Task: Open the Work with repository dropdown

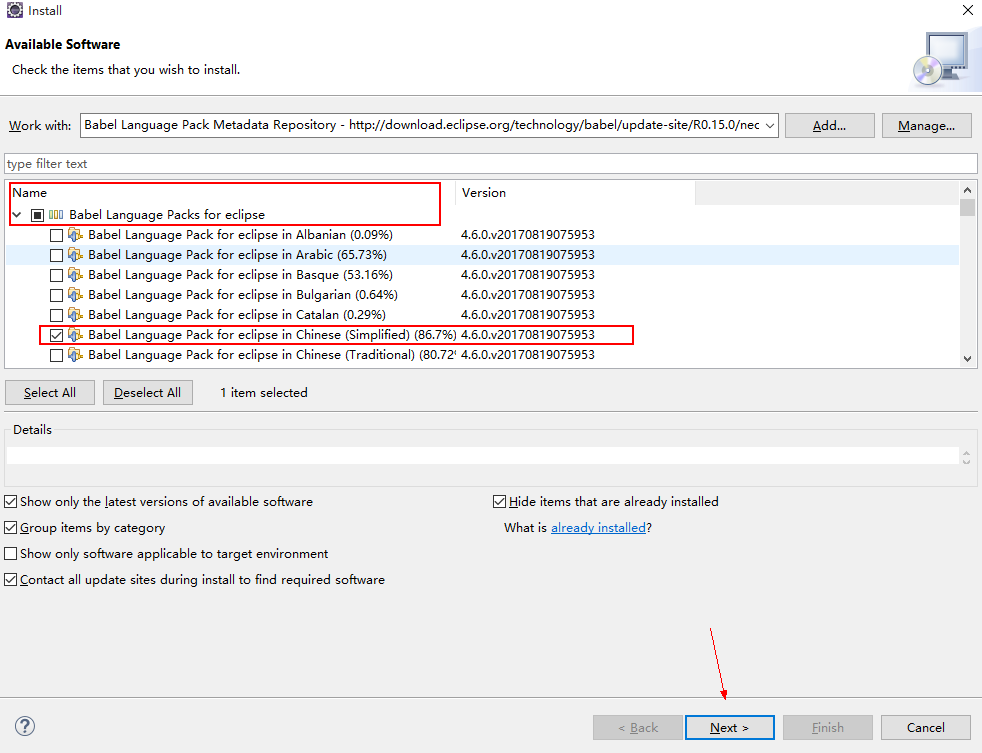Action: click(x=770, y=125)
